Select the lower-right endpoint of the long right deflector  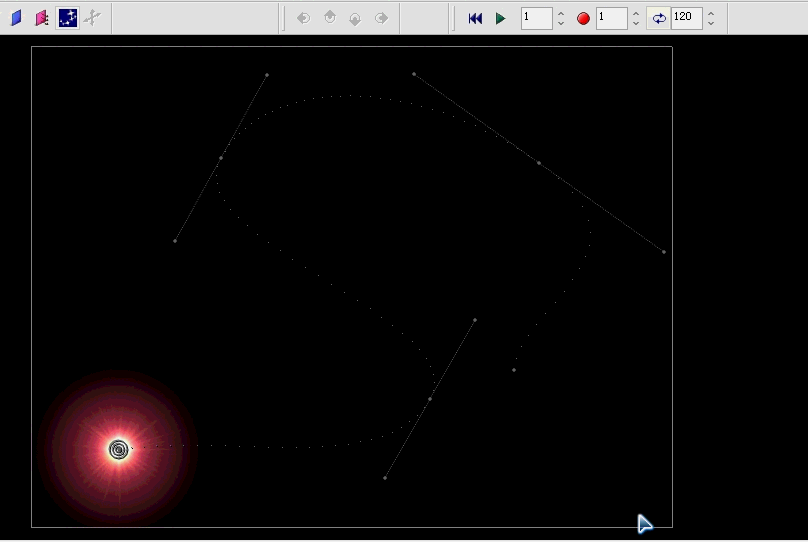(x=664, y=252)
